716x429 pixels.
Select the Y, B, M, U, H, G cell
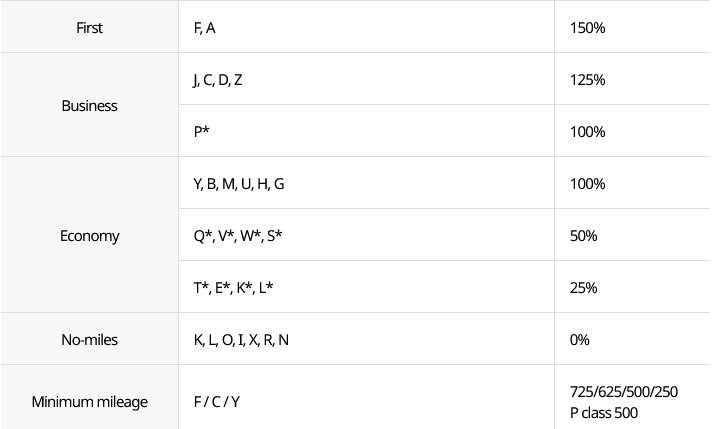tap(367, 183)
